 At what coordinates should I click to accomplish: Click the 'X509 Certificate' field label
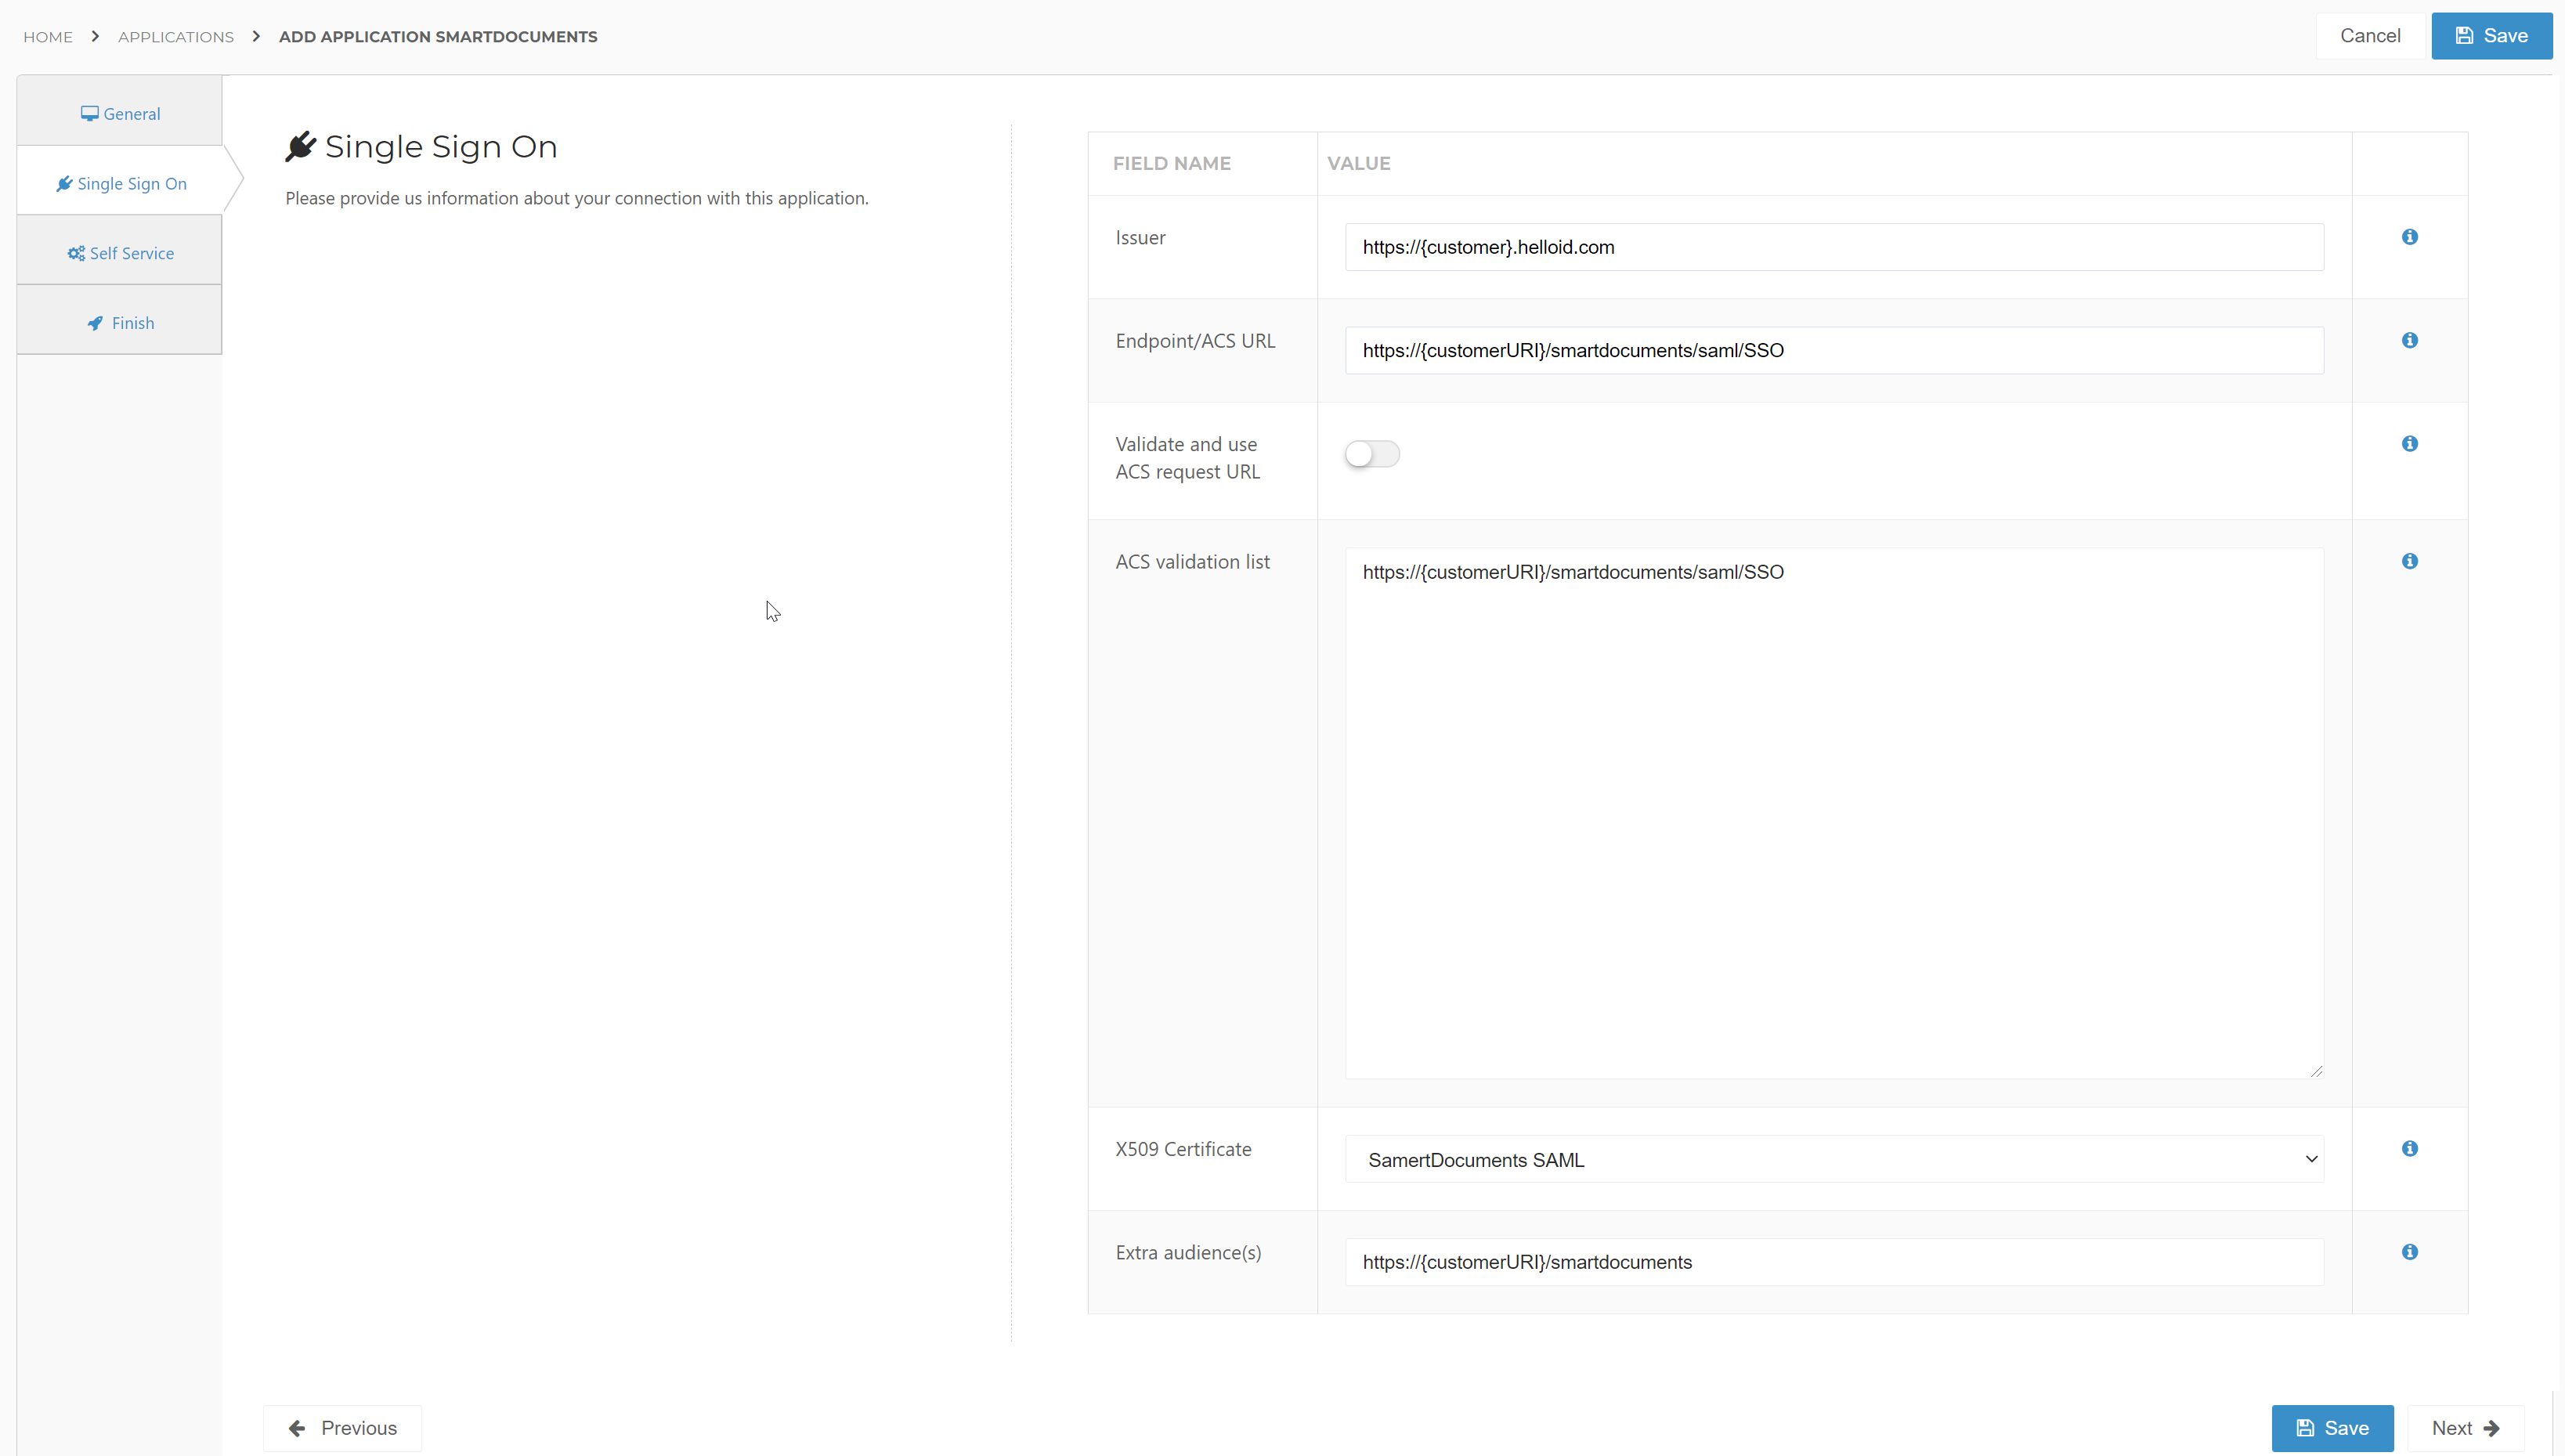tap(1183, 1149)
